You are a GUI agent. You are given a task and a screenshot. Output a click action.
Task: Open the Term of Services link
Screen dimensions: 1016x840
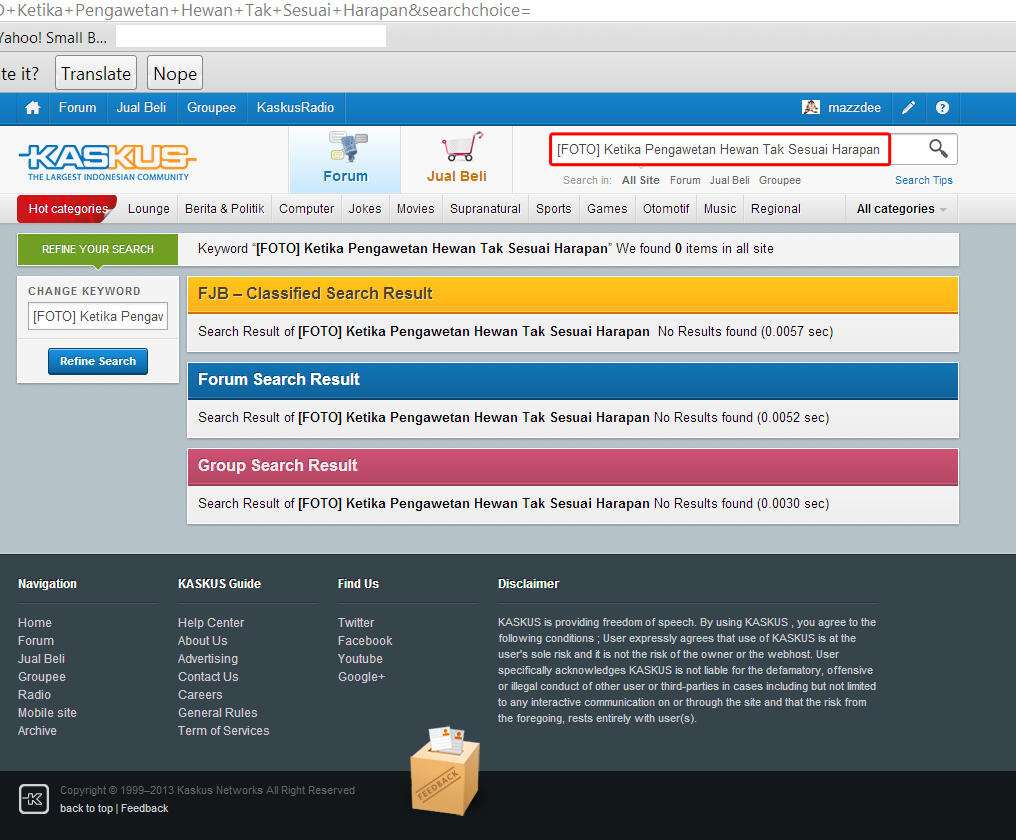coord(224,730)
